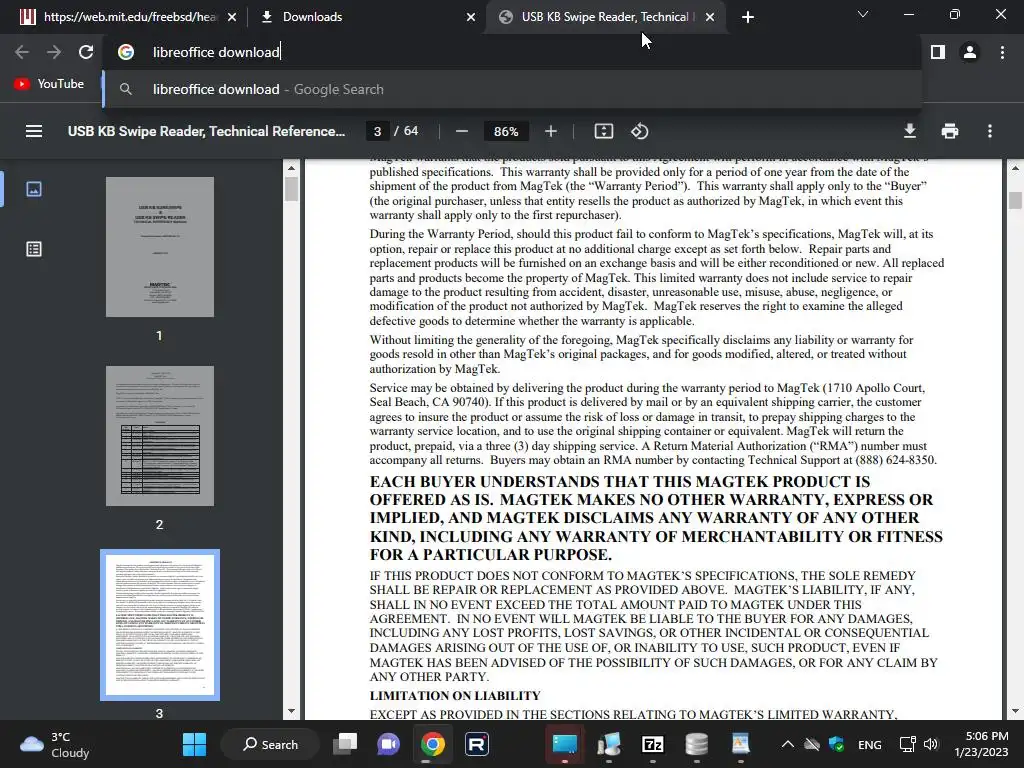Open the R app icon on the taskbar
This screenshot has height=768, width=1024.
coord(477,744)
